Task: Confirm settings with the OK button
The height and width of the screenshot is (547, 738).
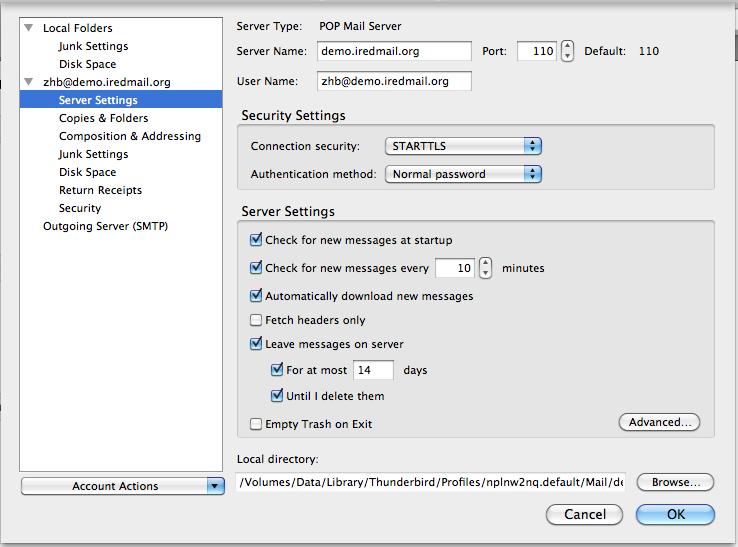Action: click(675, 514)
